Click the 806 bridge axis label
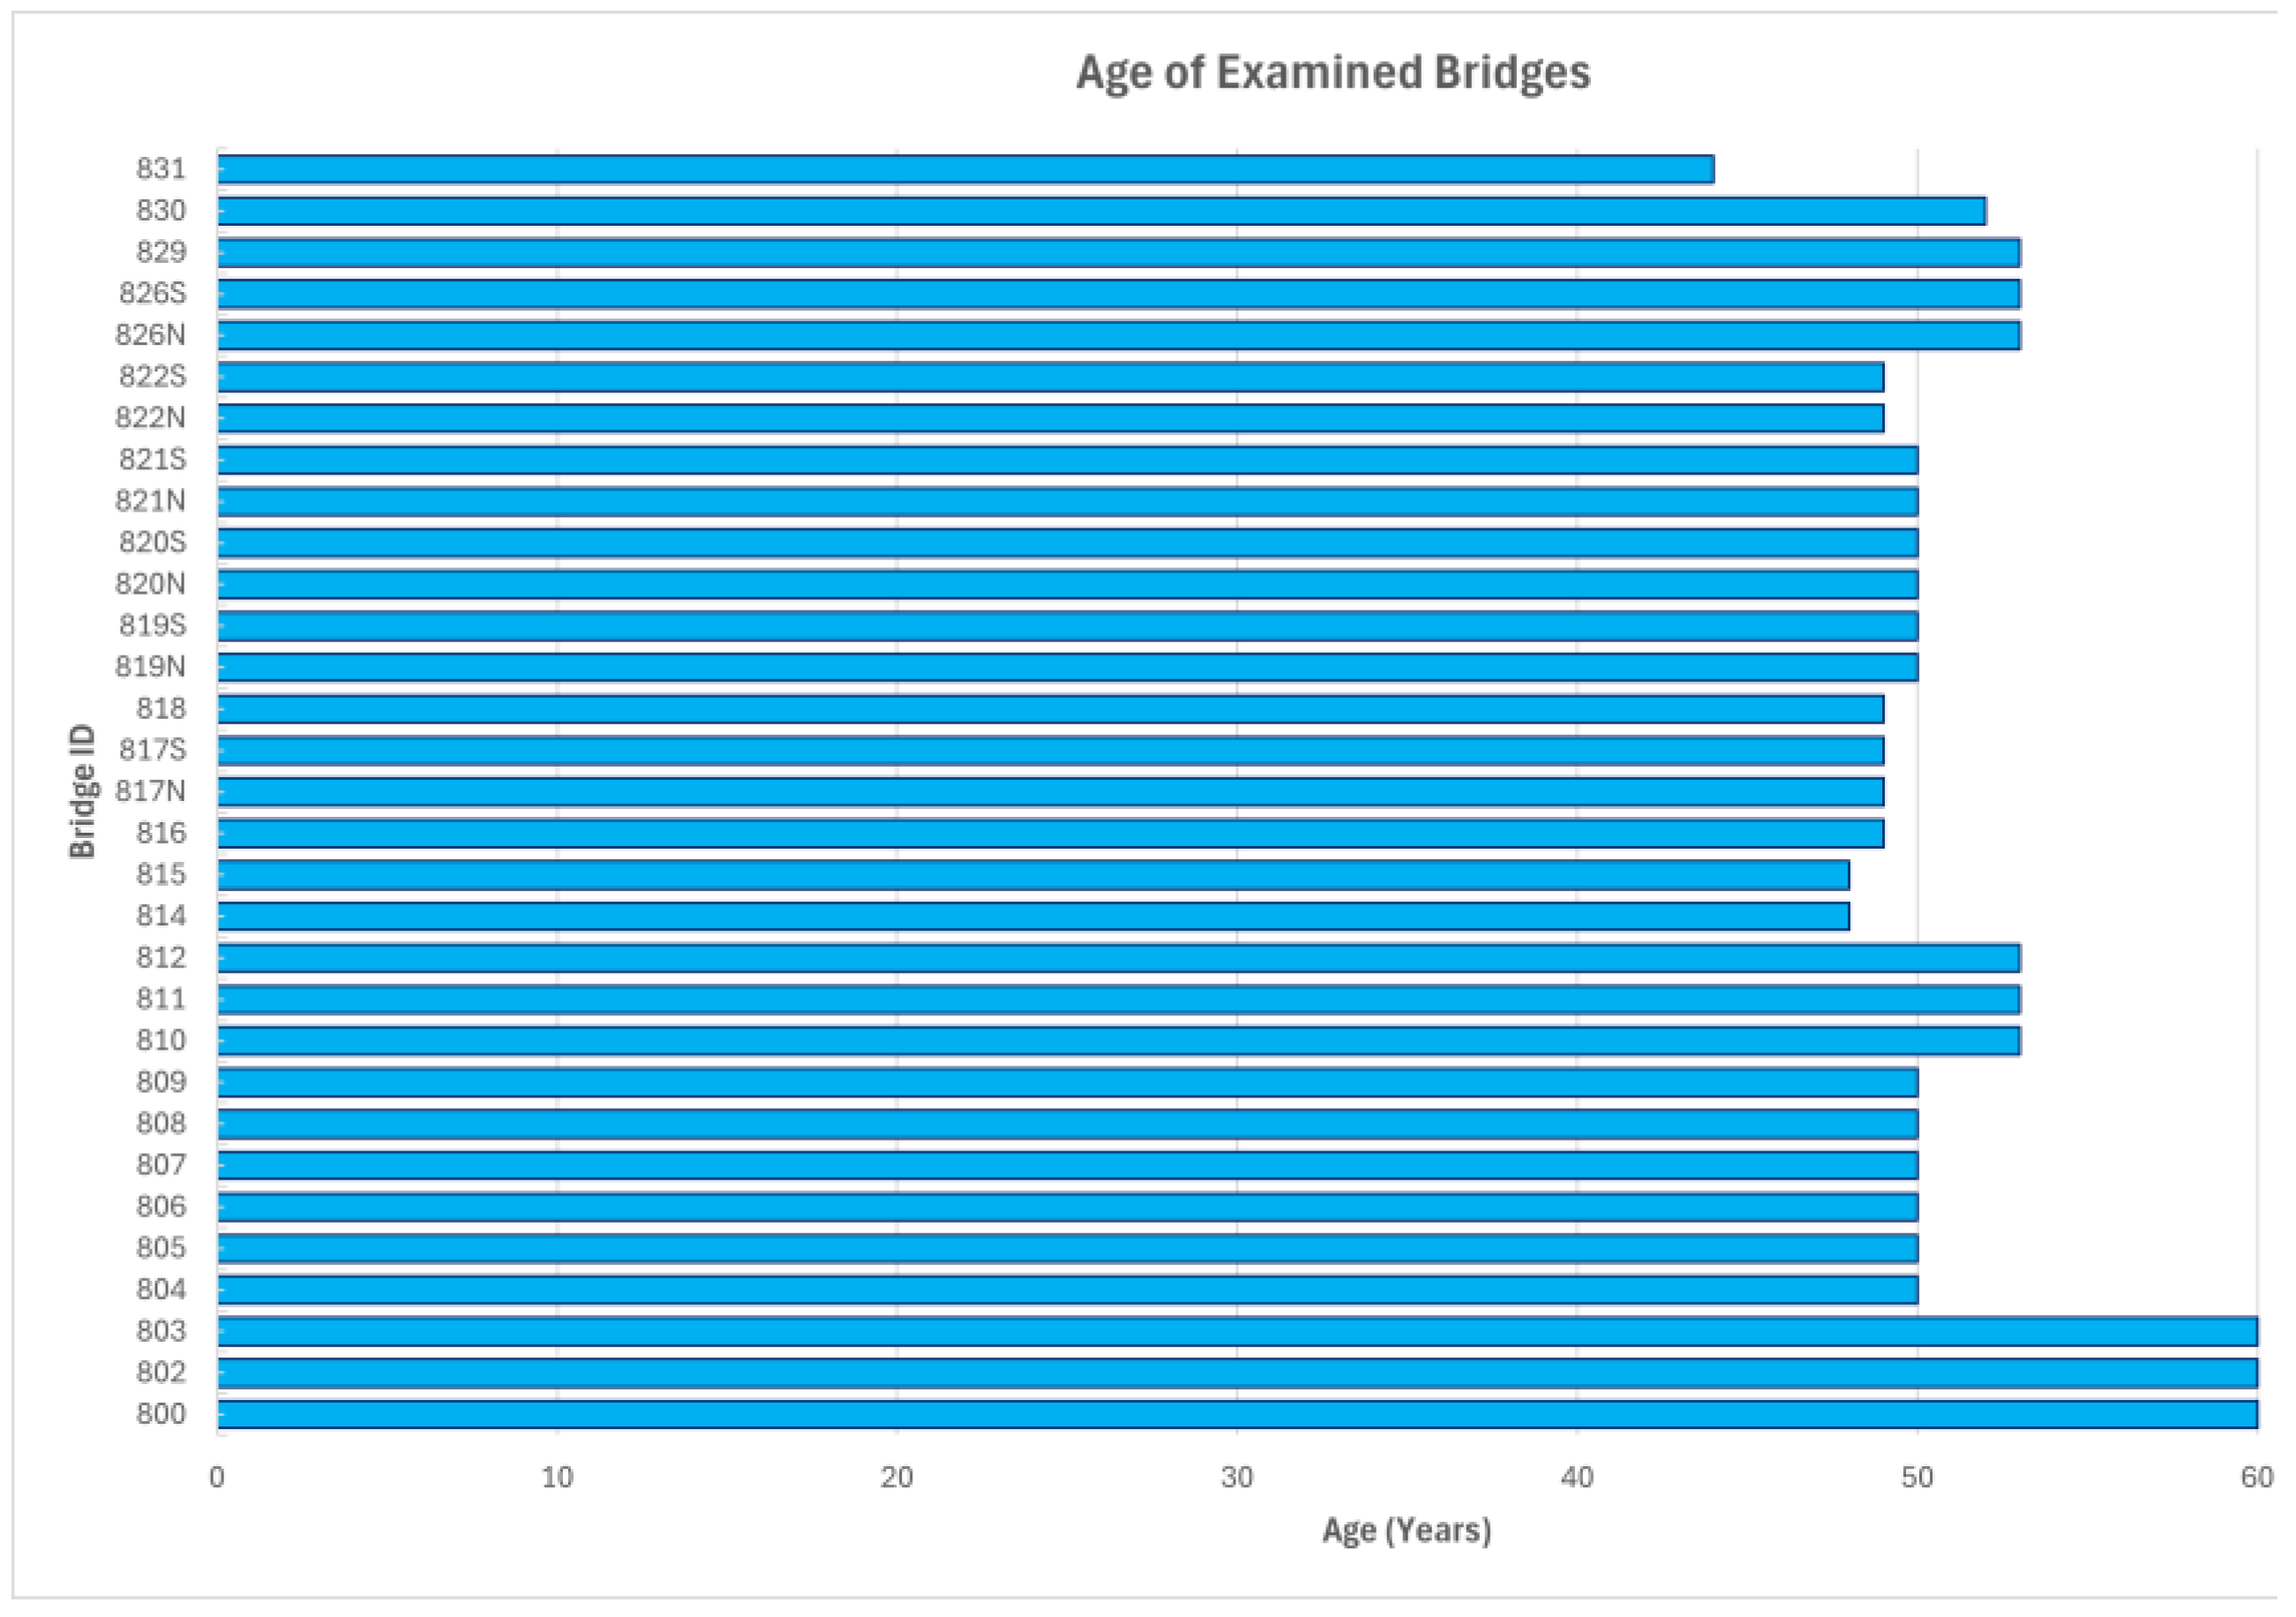This screenshot has width=2296, height=1617. (161, 1207)
